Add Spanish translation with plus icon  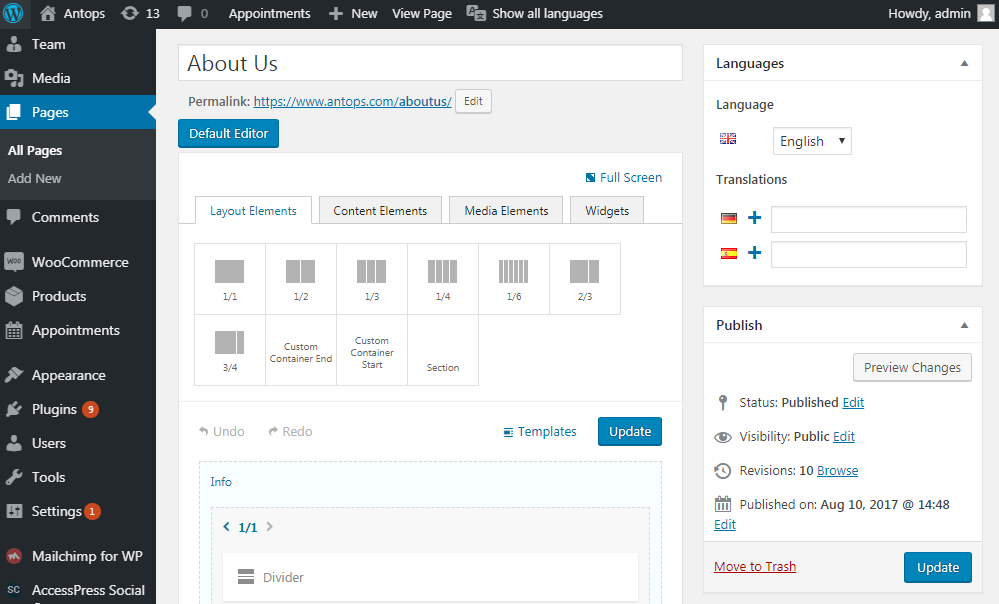click(x=754, y=253)
